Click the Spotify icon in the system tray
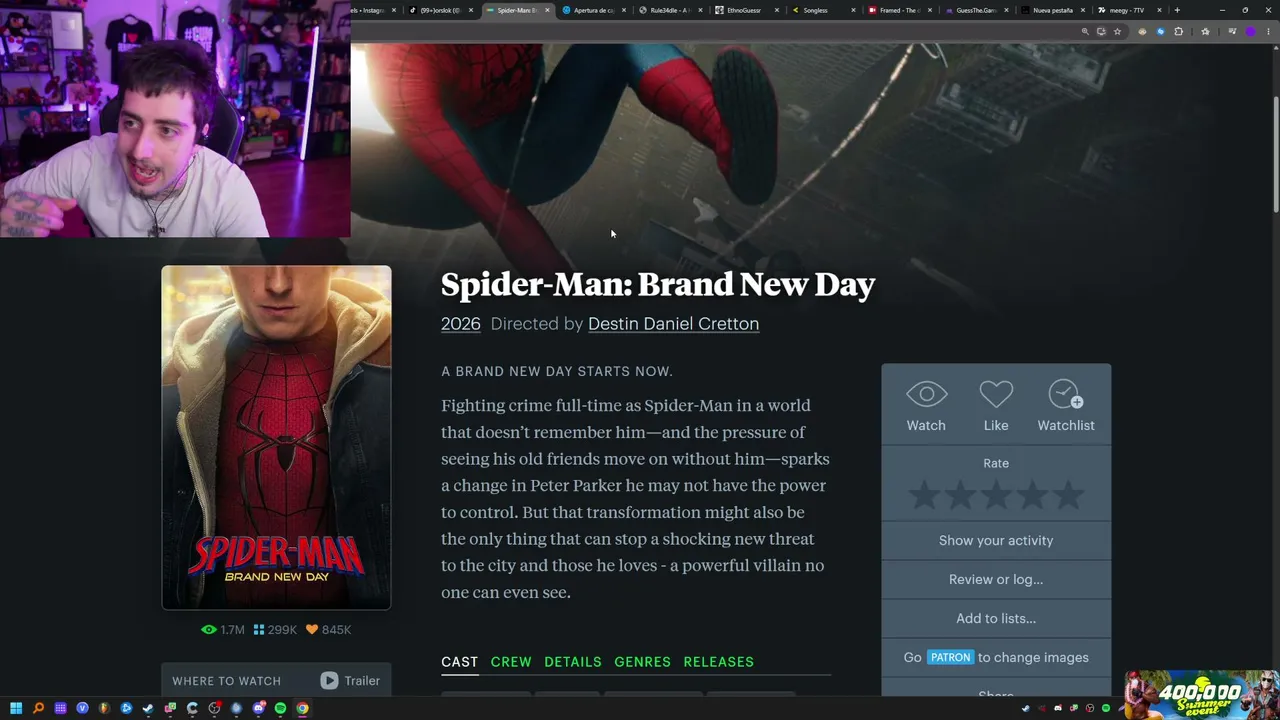 point(1105,709)
